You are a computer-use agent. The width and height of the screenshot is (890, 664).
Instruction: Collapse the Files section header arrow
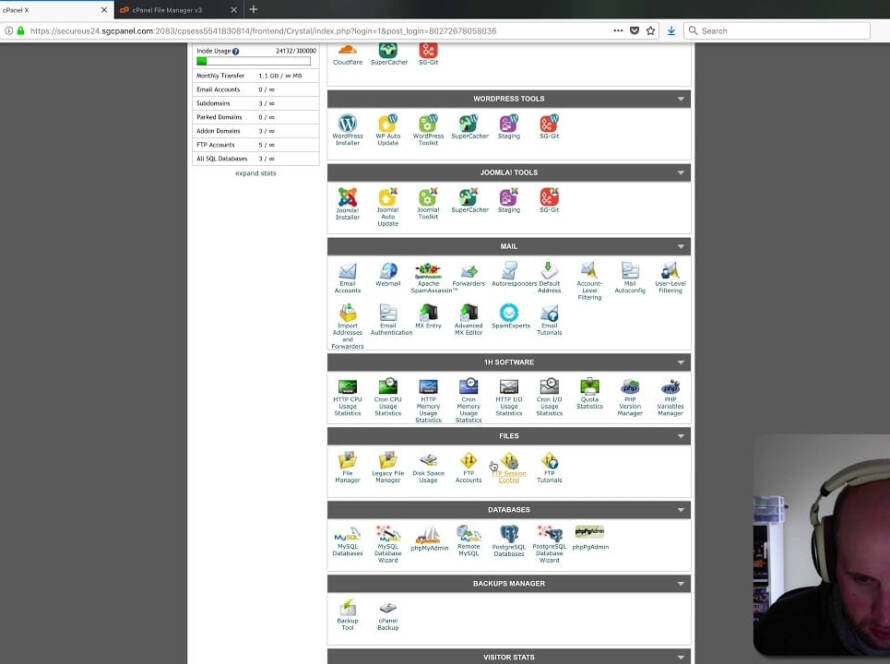coord(681,436)
